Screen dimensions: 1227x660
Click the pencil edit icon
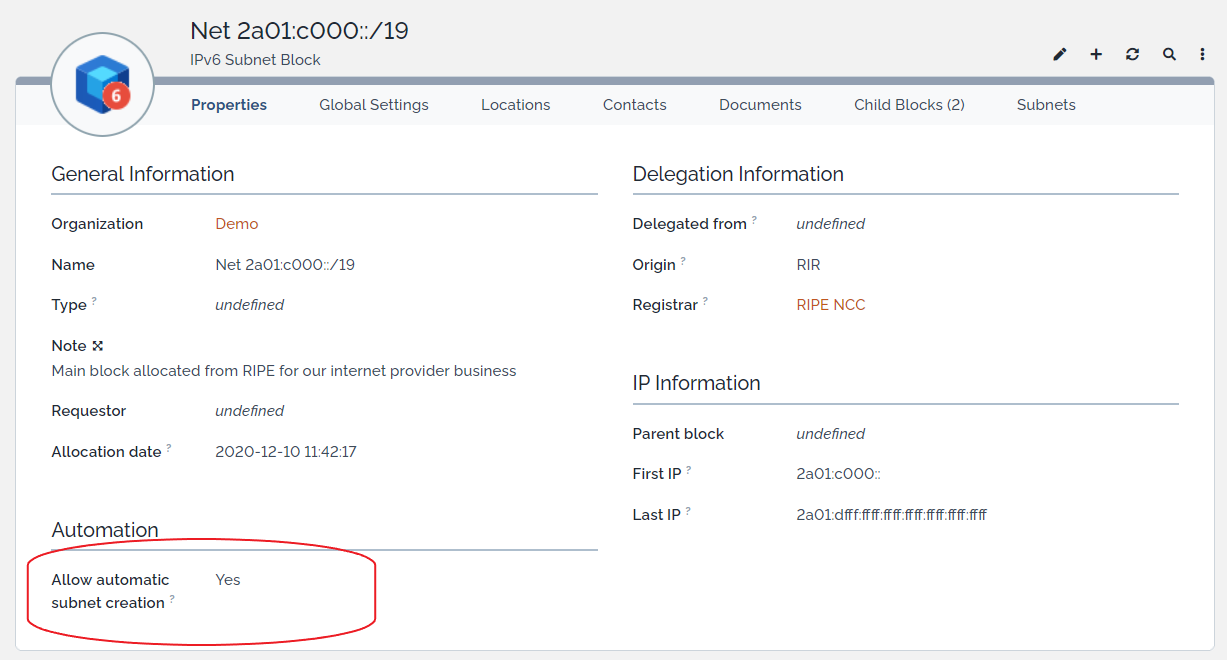[1060, 54]
